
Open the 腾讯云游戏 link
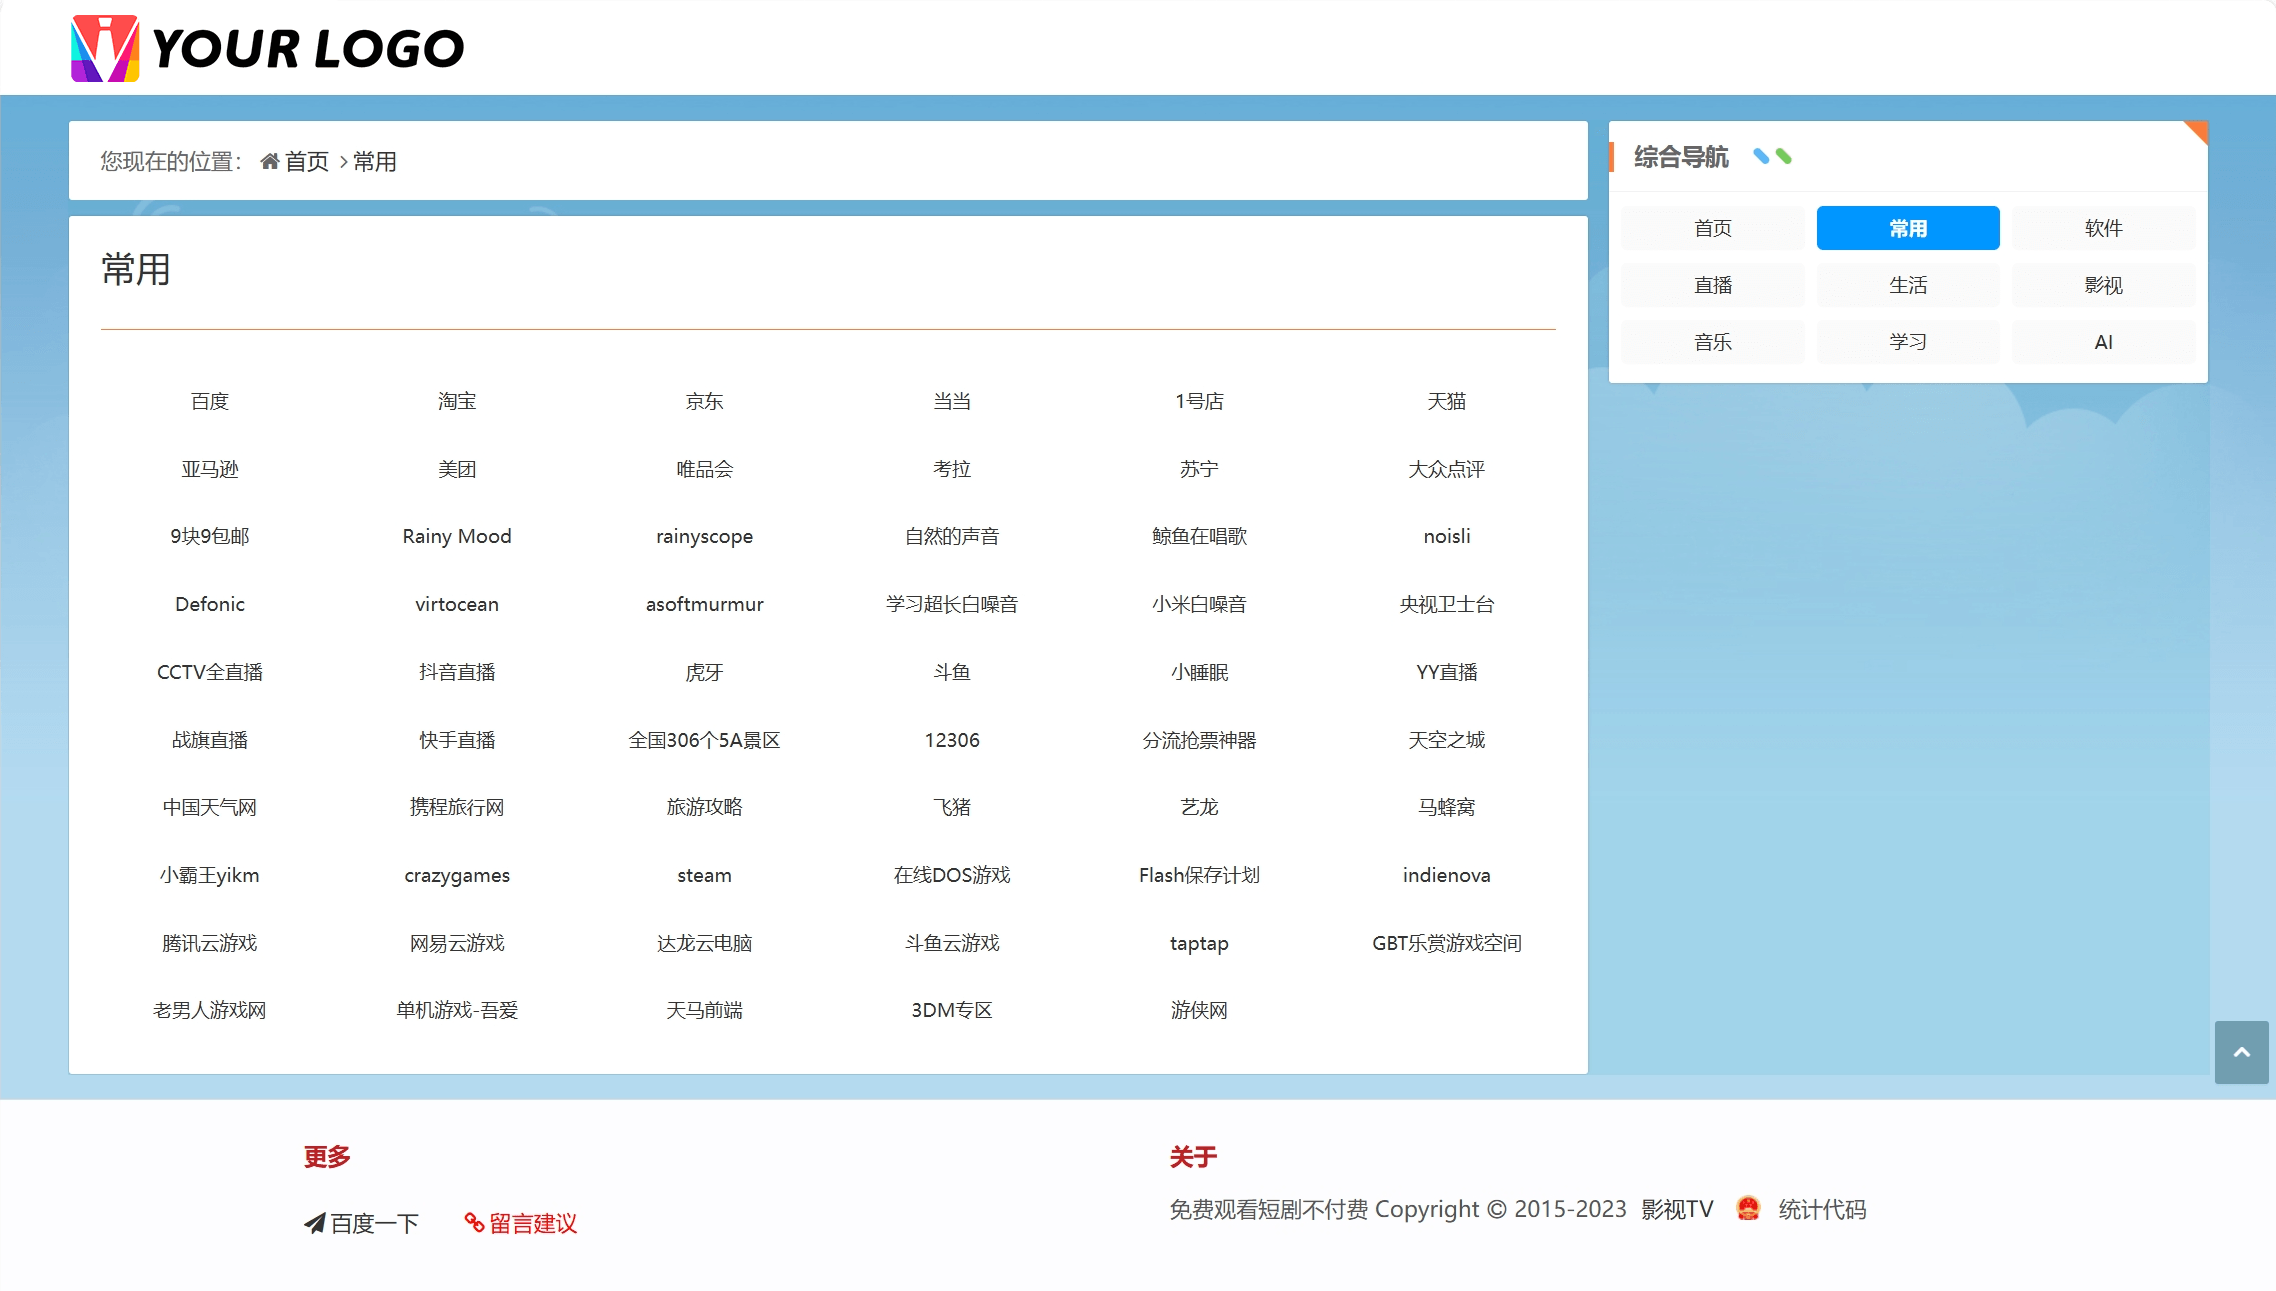210,943
